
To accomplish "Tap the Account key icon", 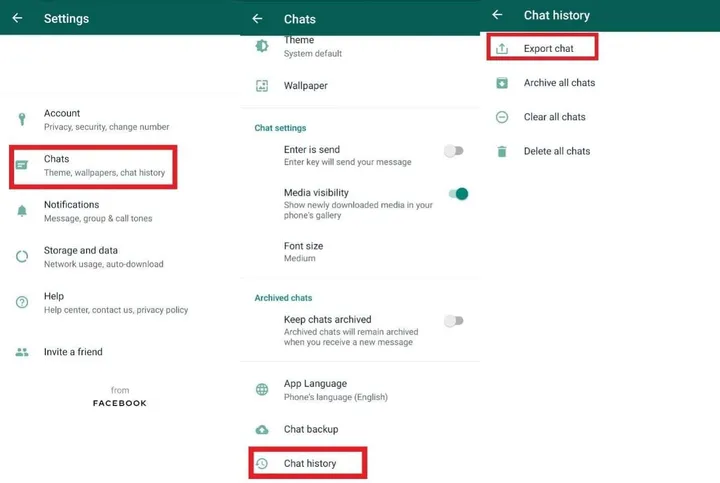I will pos(22,120).
